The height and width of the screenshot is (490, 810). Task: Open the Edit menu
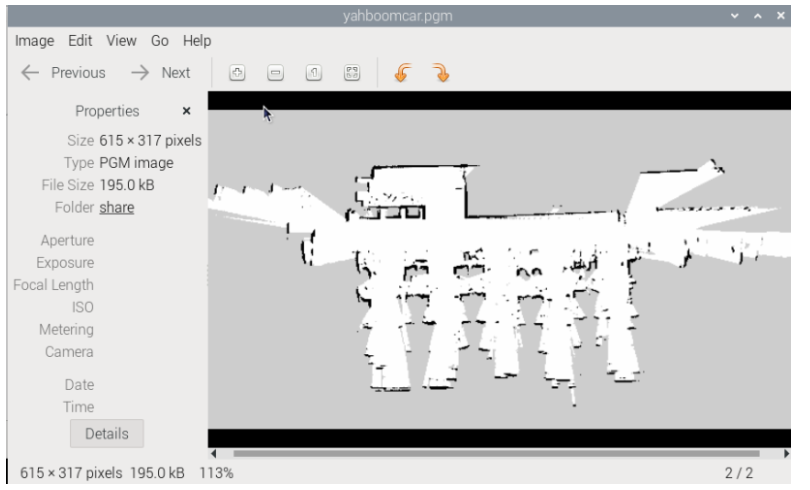[x=82, y=40]
